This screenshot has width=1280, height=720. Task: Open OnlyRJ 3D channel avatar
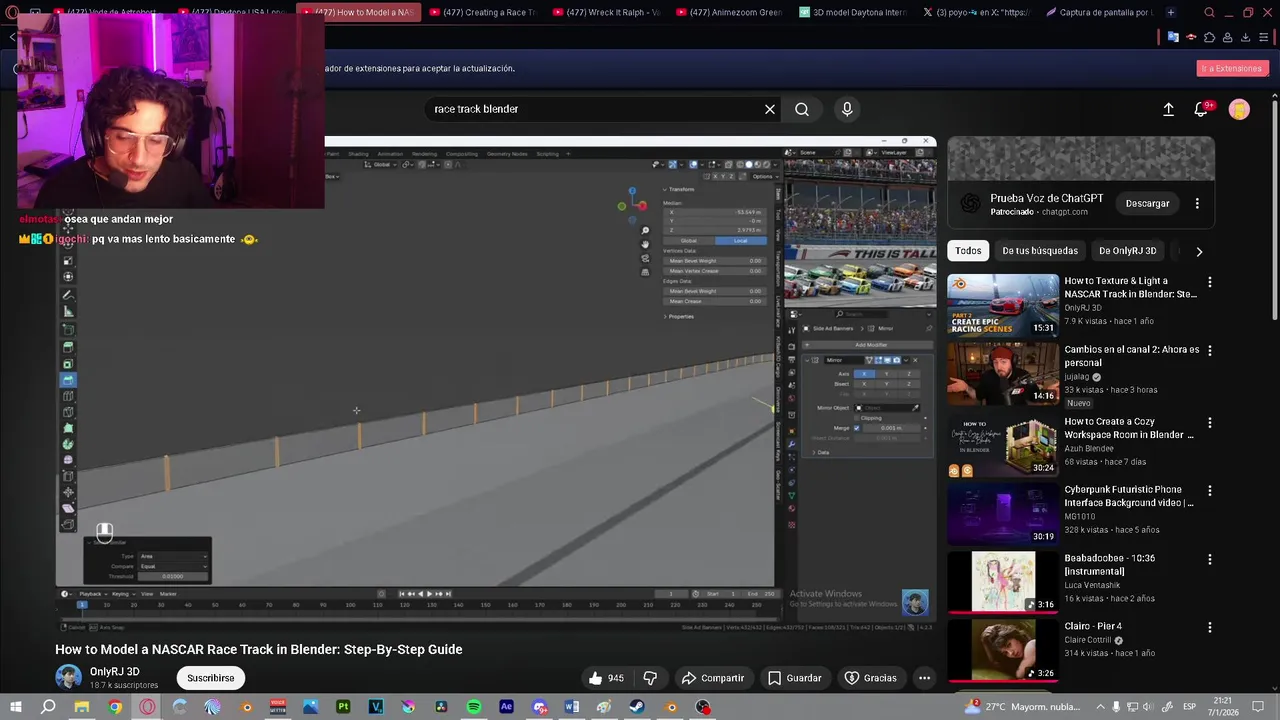(68, 677)
